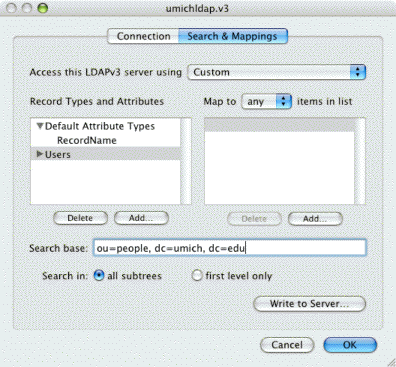
Task: Choose the 'all subtrees' radio button
Action: click(99, 276)
